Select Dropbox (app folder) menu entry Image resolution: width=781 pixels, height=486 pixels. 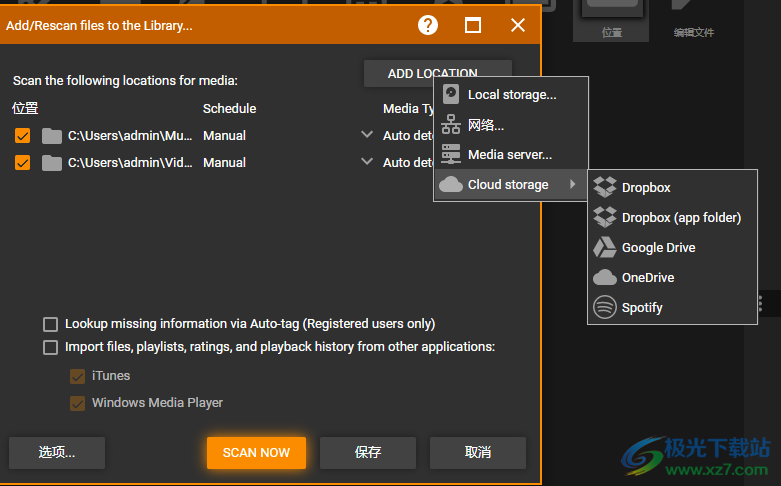pos(681,217)
